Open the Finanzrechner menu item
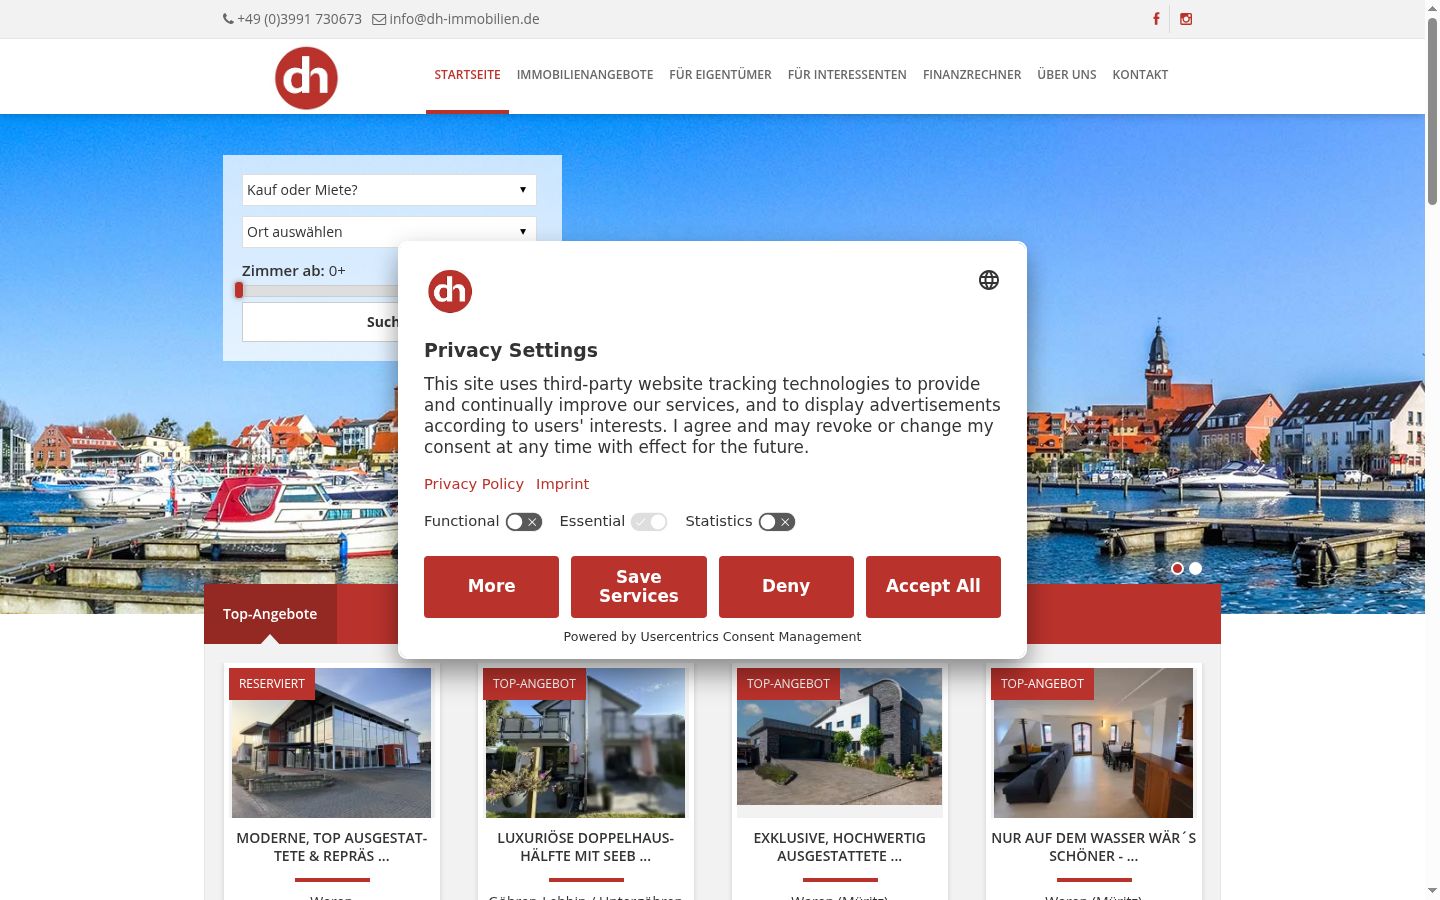This screenshot has width=1440, height=900. [x=972, y=75]
